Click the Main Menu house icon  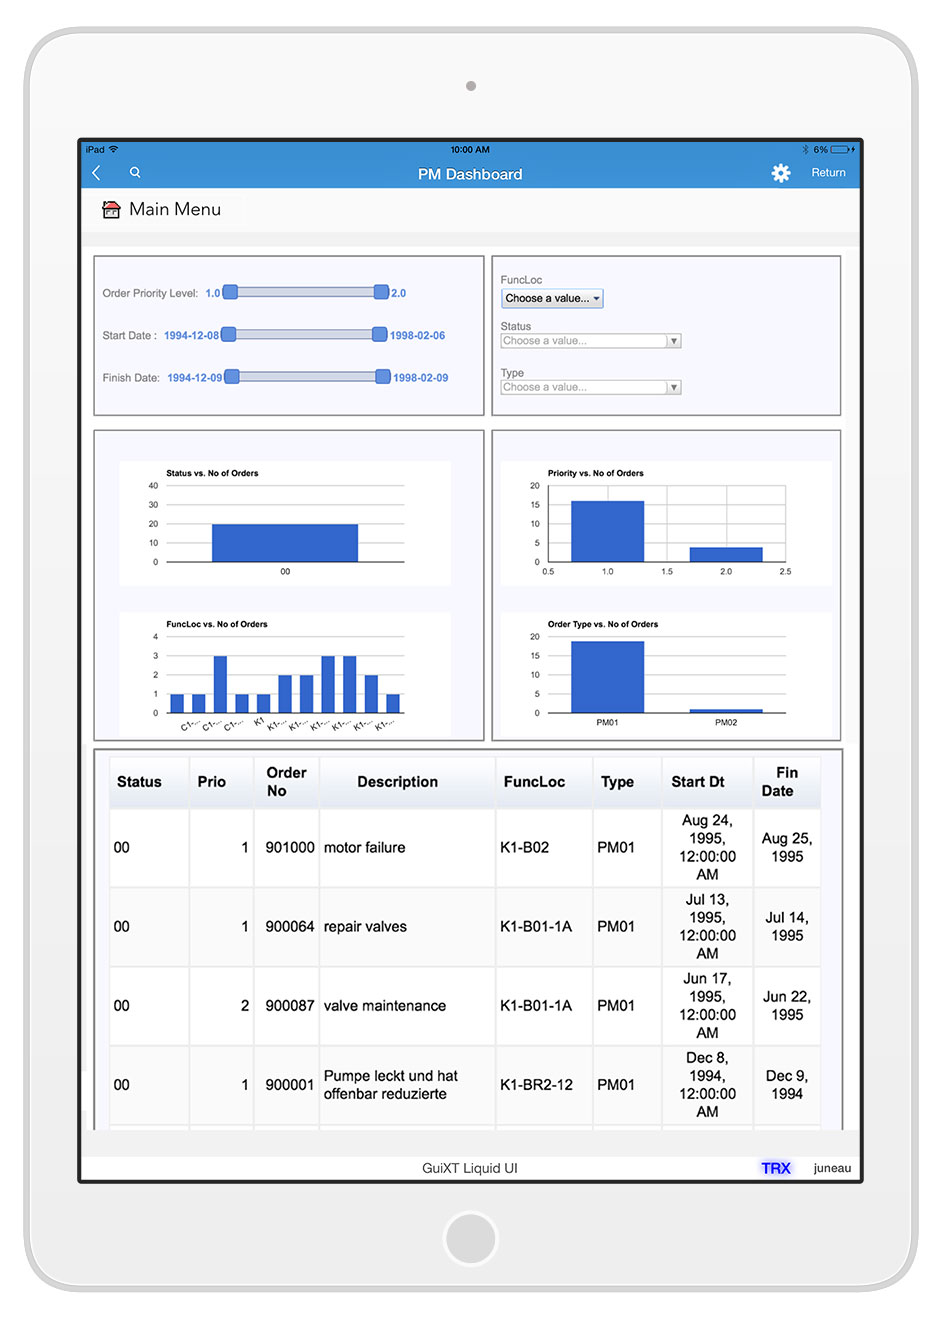111,210
